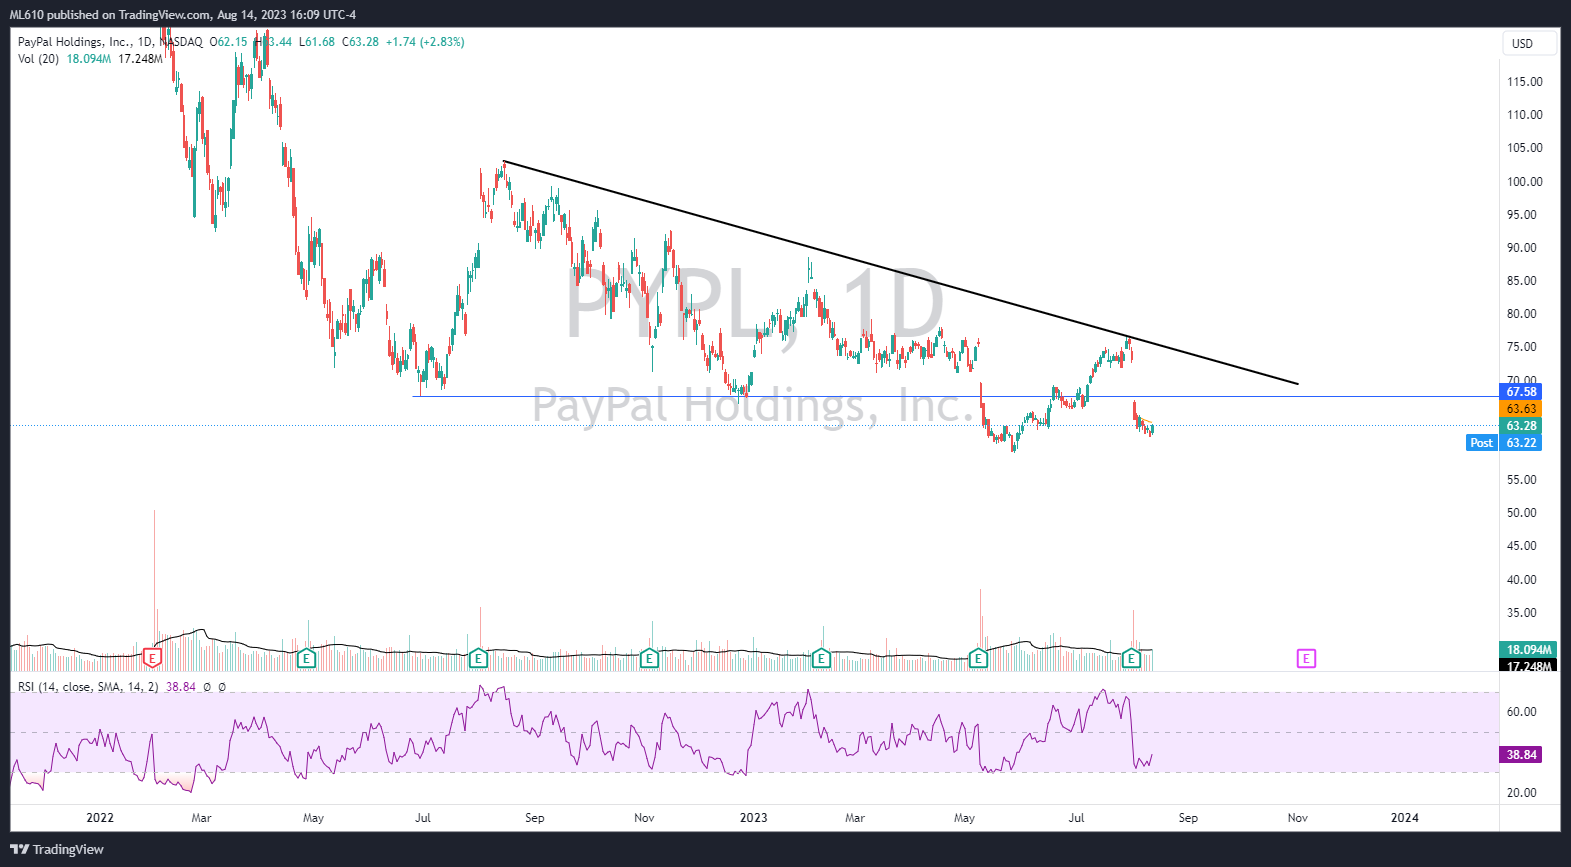Click the green earnings marker at Nov 2022
The width and height of the screenshot is (1571, 867).
[649, 658]
